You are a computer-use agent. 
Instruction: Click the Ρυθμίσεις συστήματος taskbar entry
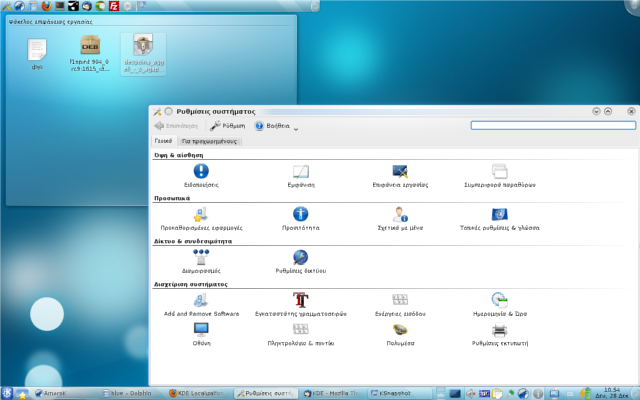266,393
